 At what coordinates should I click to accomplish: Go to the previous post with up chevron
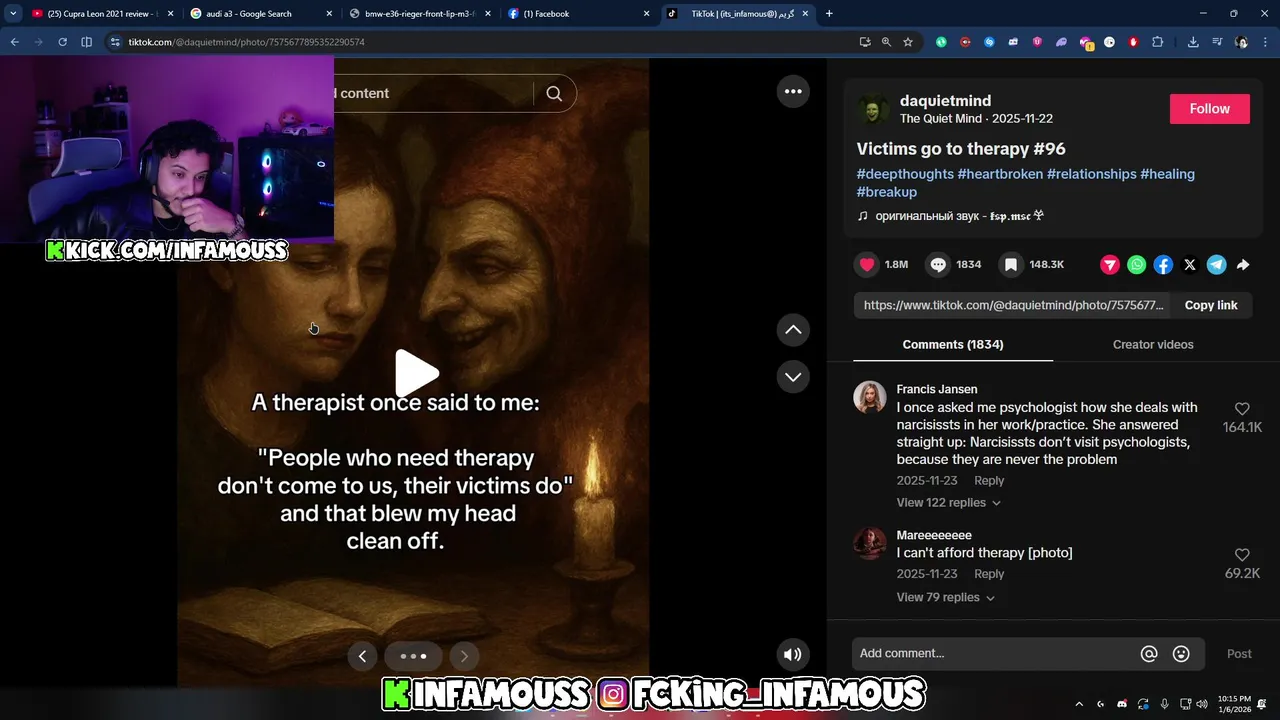click(x=793, y=330)
